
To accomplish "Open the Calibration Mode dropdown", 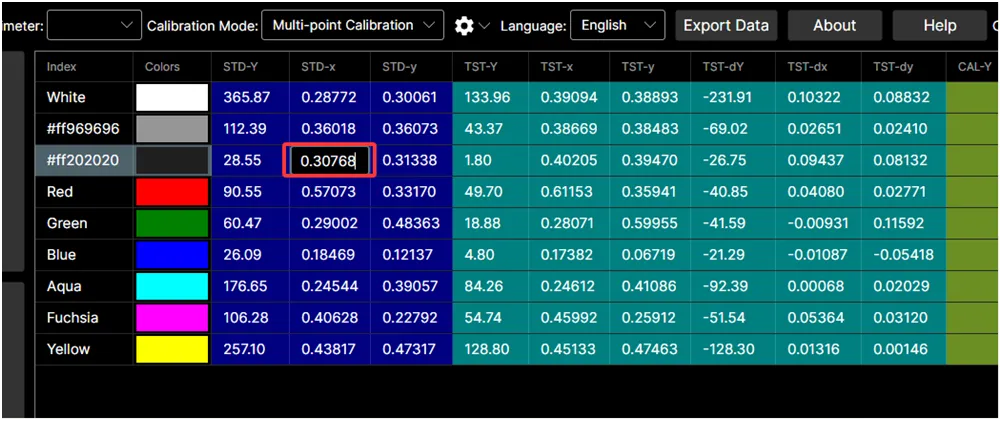I will click(352, 25).
